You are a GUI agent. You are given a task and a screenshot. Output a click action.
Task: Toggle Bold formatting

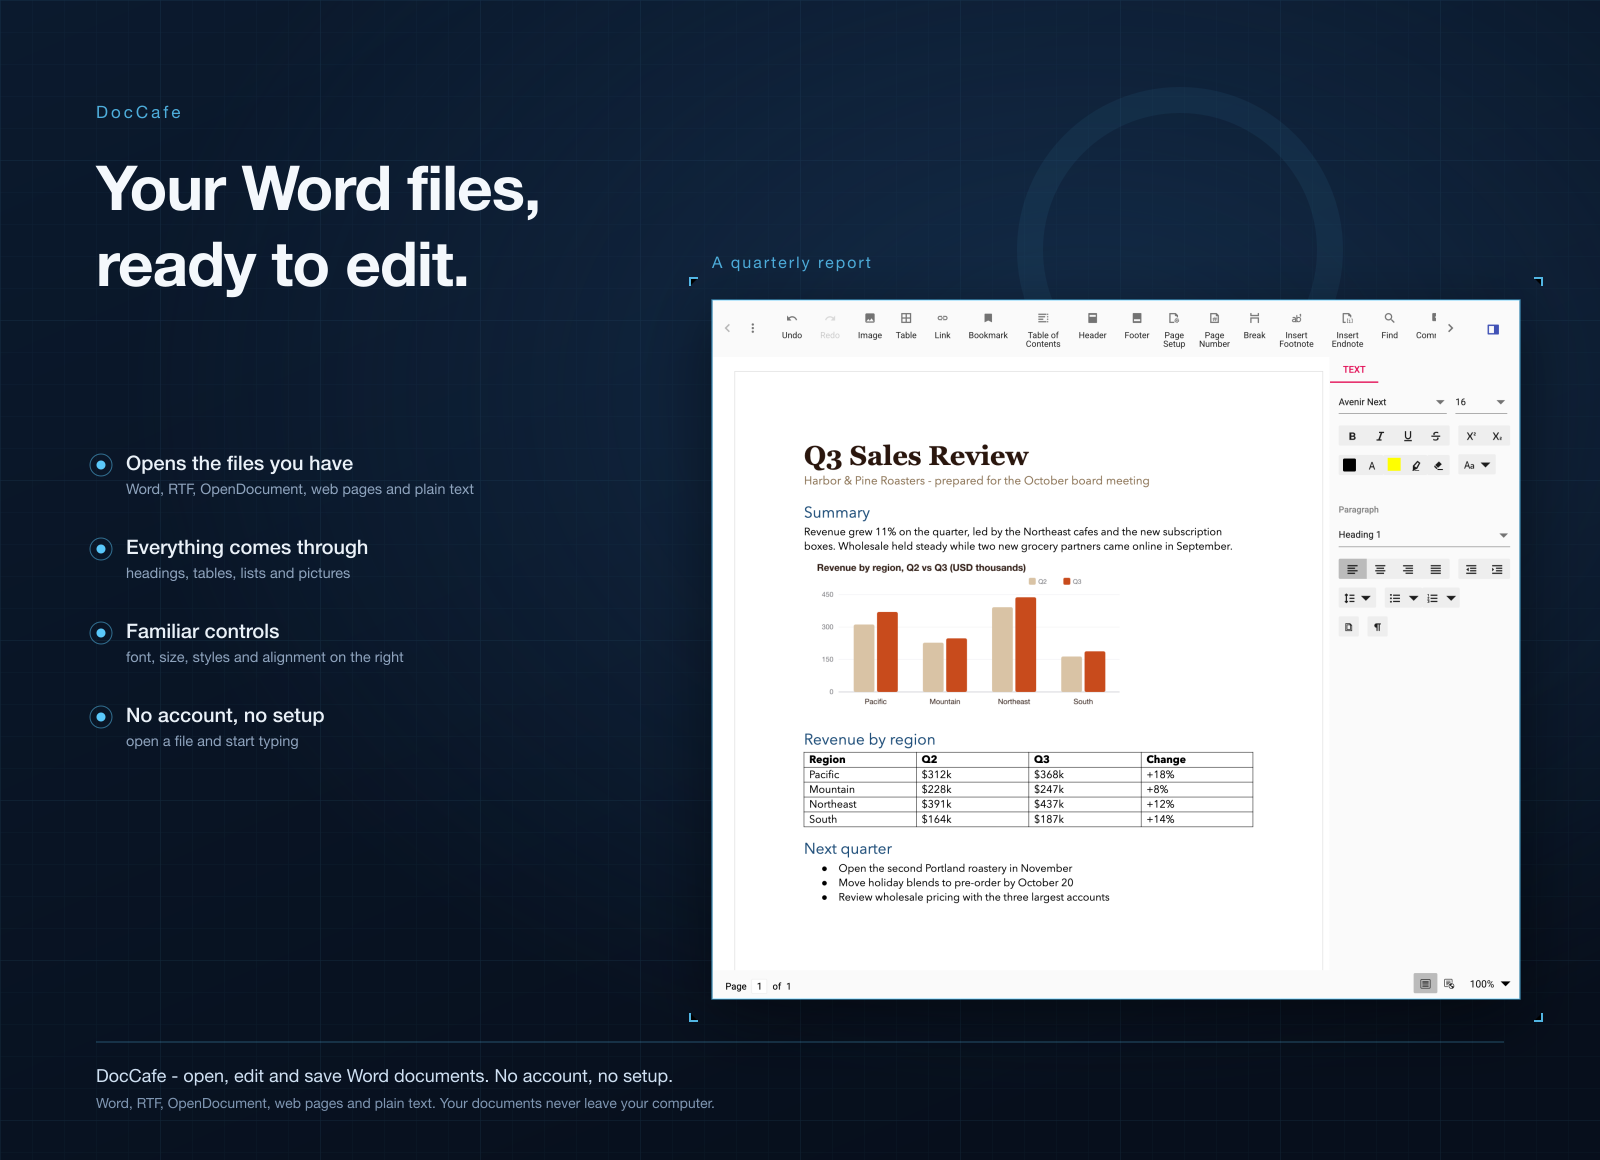1352,436
